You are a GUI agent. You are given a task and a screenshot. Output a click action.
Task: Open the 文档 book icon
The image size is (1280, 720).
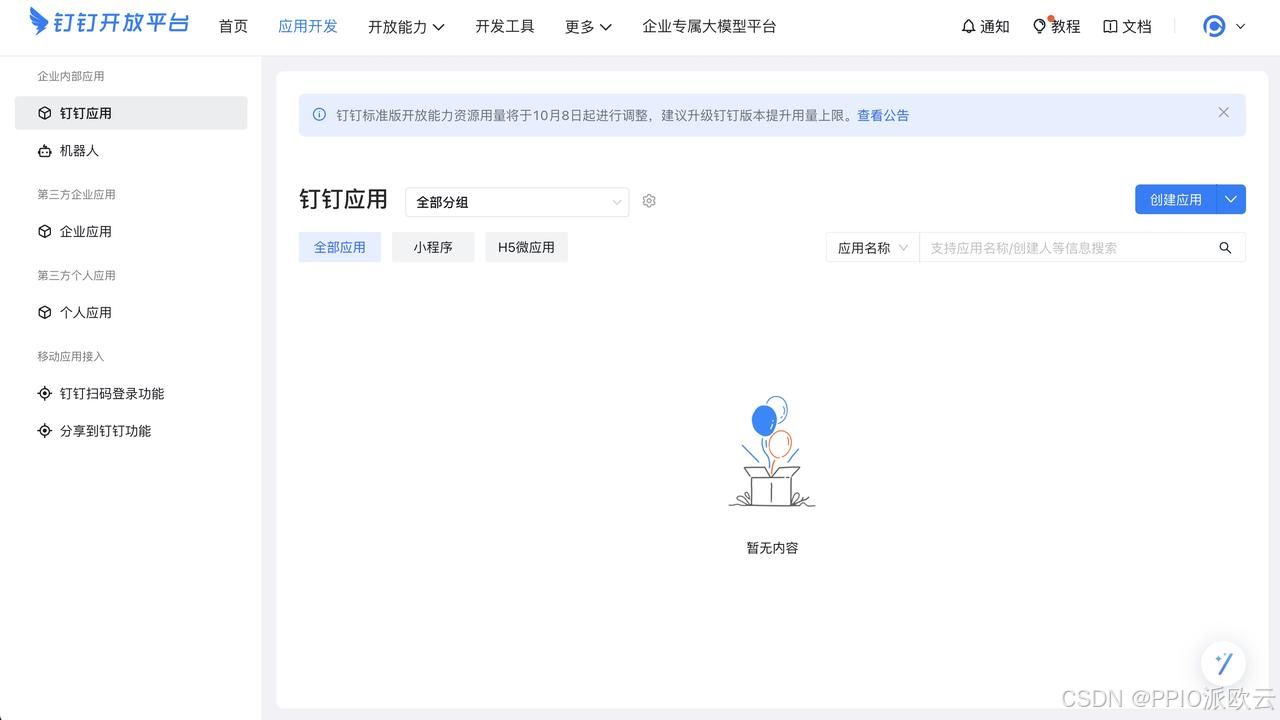tap(1110, 27)
